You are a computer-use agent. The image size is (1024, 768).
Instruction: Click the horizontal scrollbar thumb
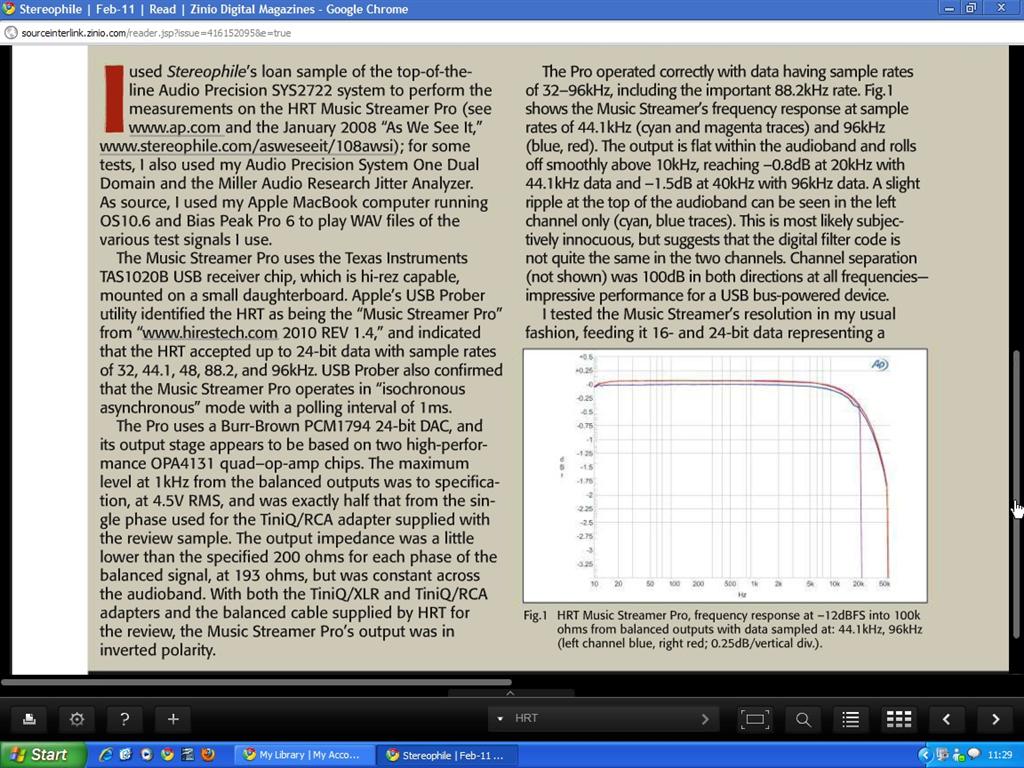[257, 682]
